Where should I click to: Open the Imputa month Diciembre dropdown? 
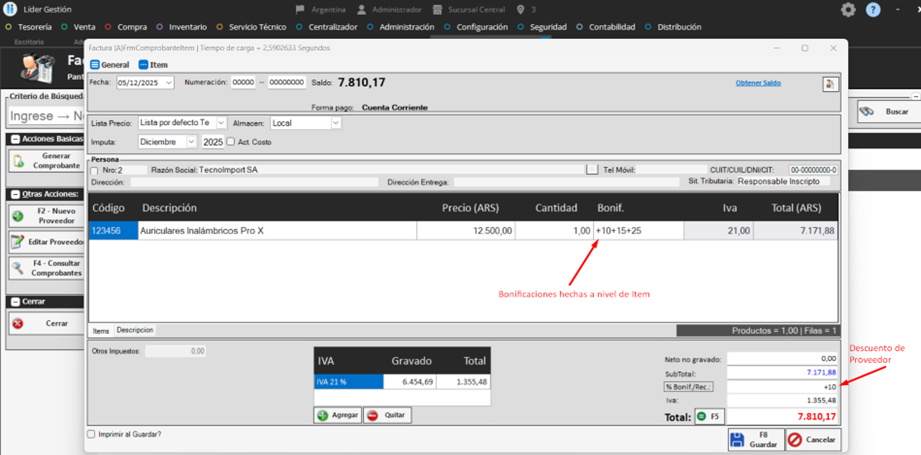pos(191,142)
